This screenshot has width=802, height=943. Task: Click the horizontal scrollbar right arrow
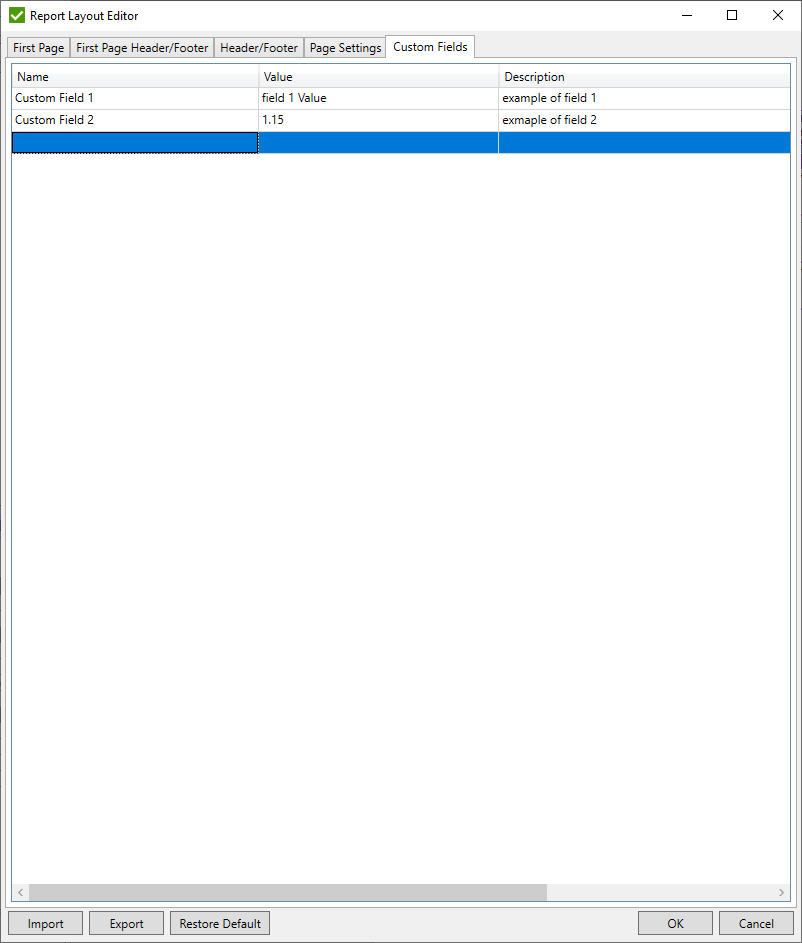tap(782, 892)
